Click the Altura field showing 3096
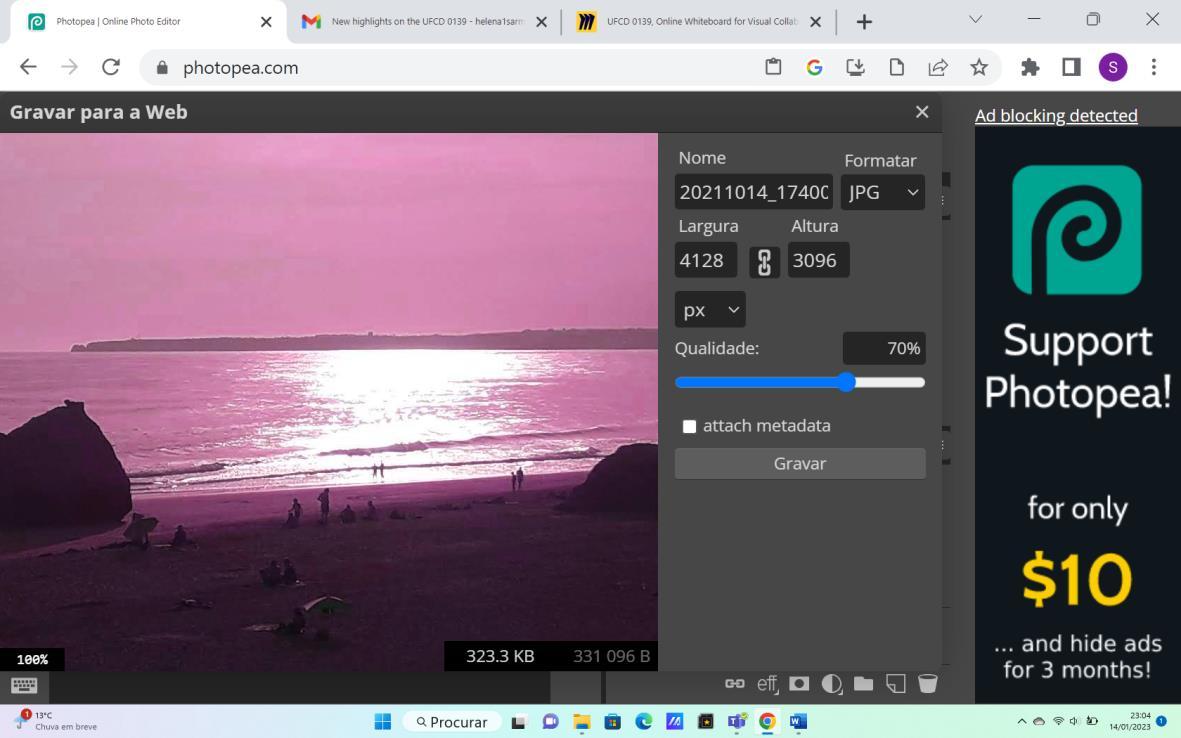The width and height of the screenshot is (1181, 738). 819,261
